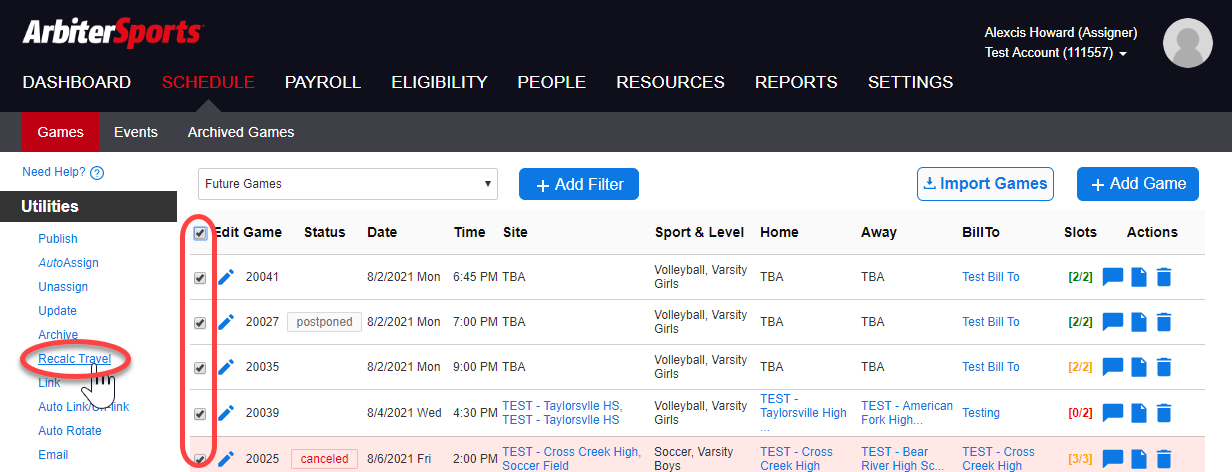1232x472 pixels.
Task: Open Test Bill To for game 20041
Action: 991,277
